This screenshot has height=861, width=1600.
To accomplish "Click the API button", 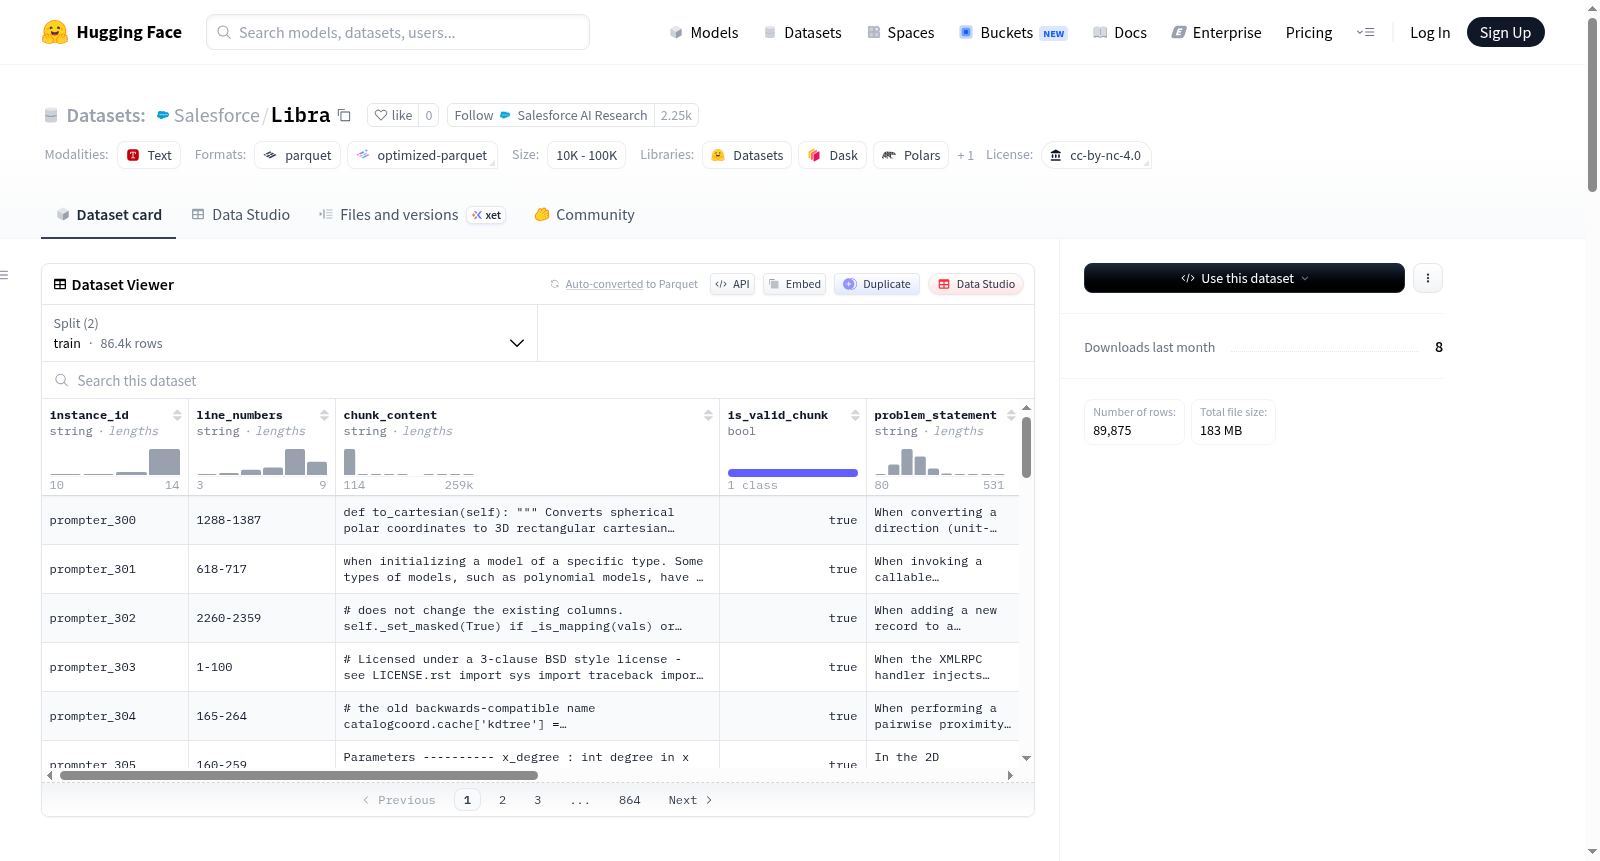I will [733, 284].
